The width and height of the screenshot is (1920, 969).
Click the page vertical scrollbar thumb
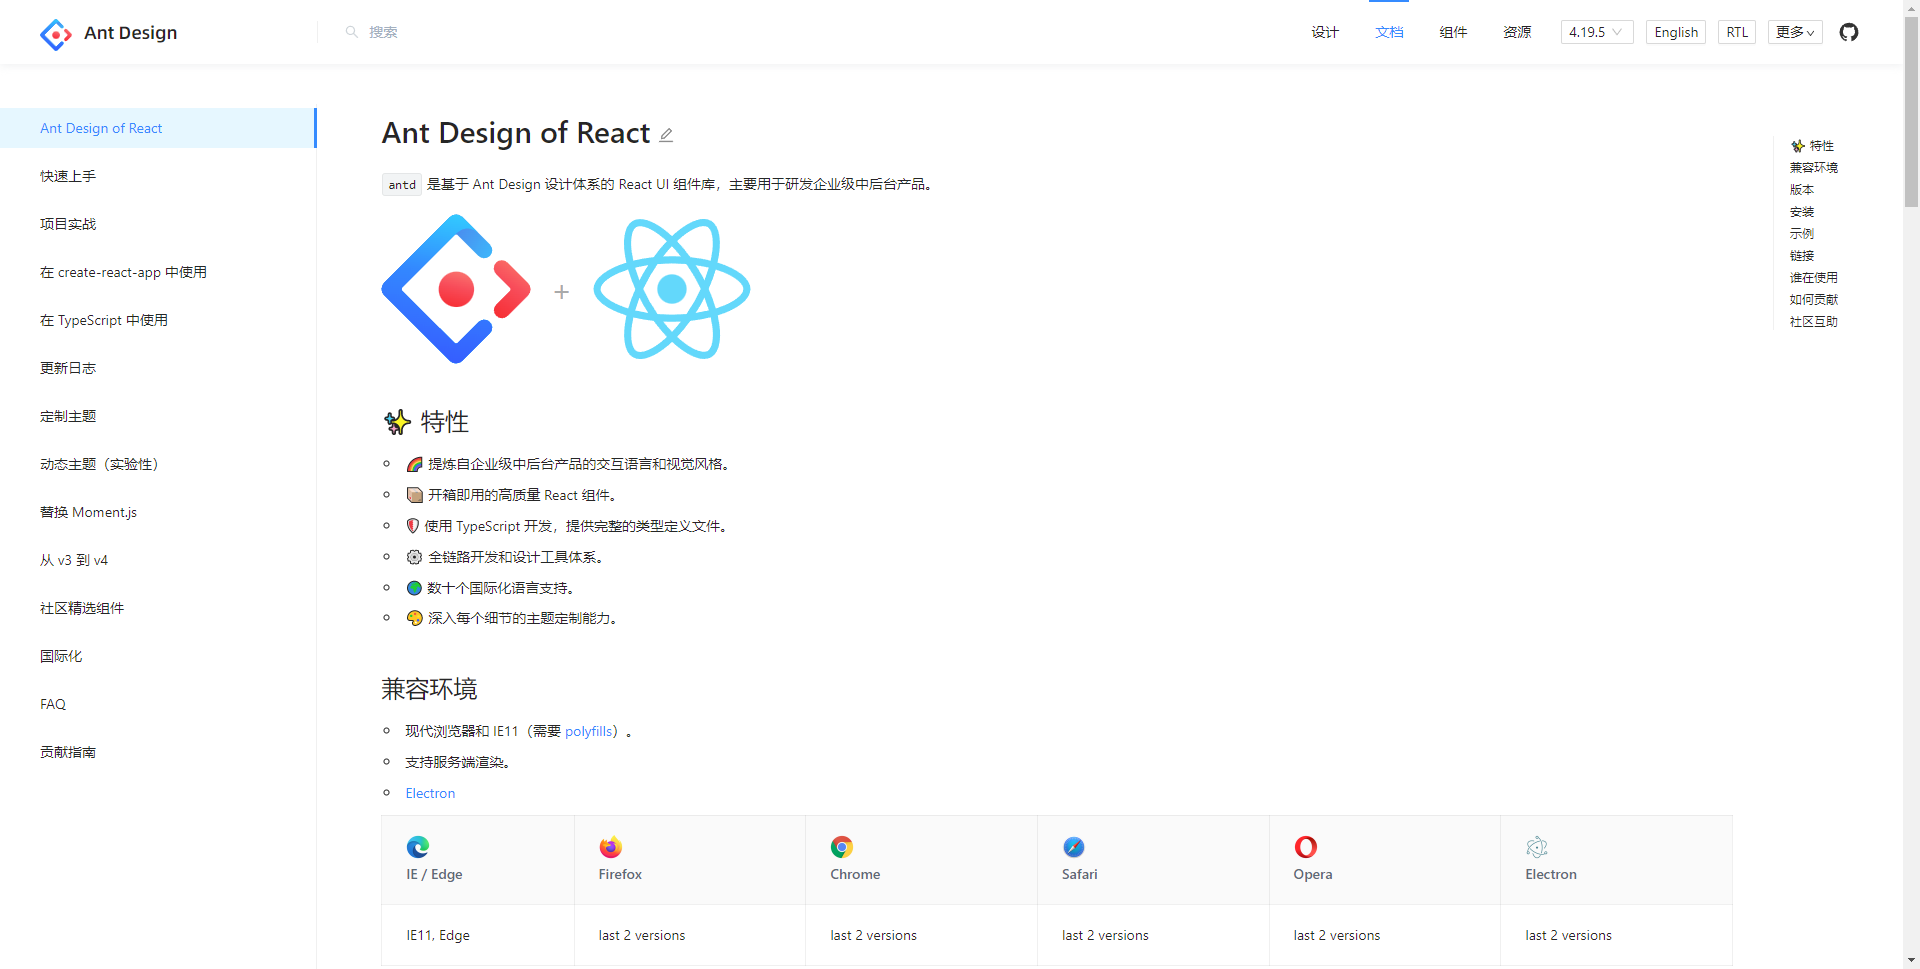(1911, 112)
